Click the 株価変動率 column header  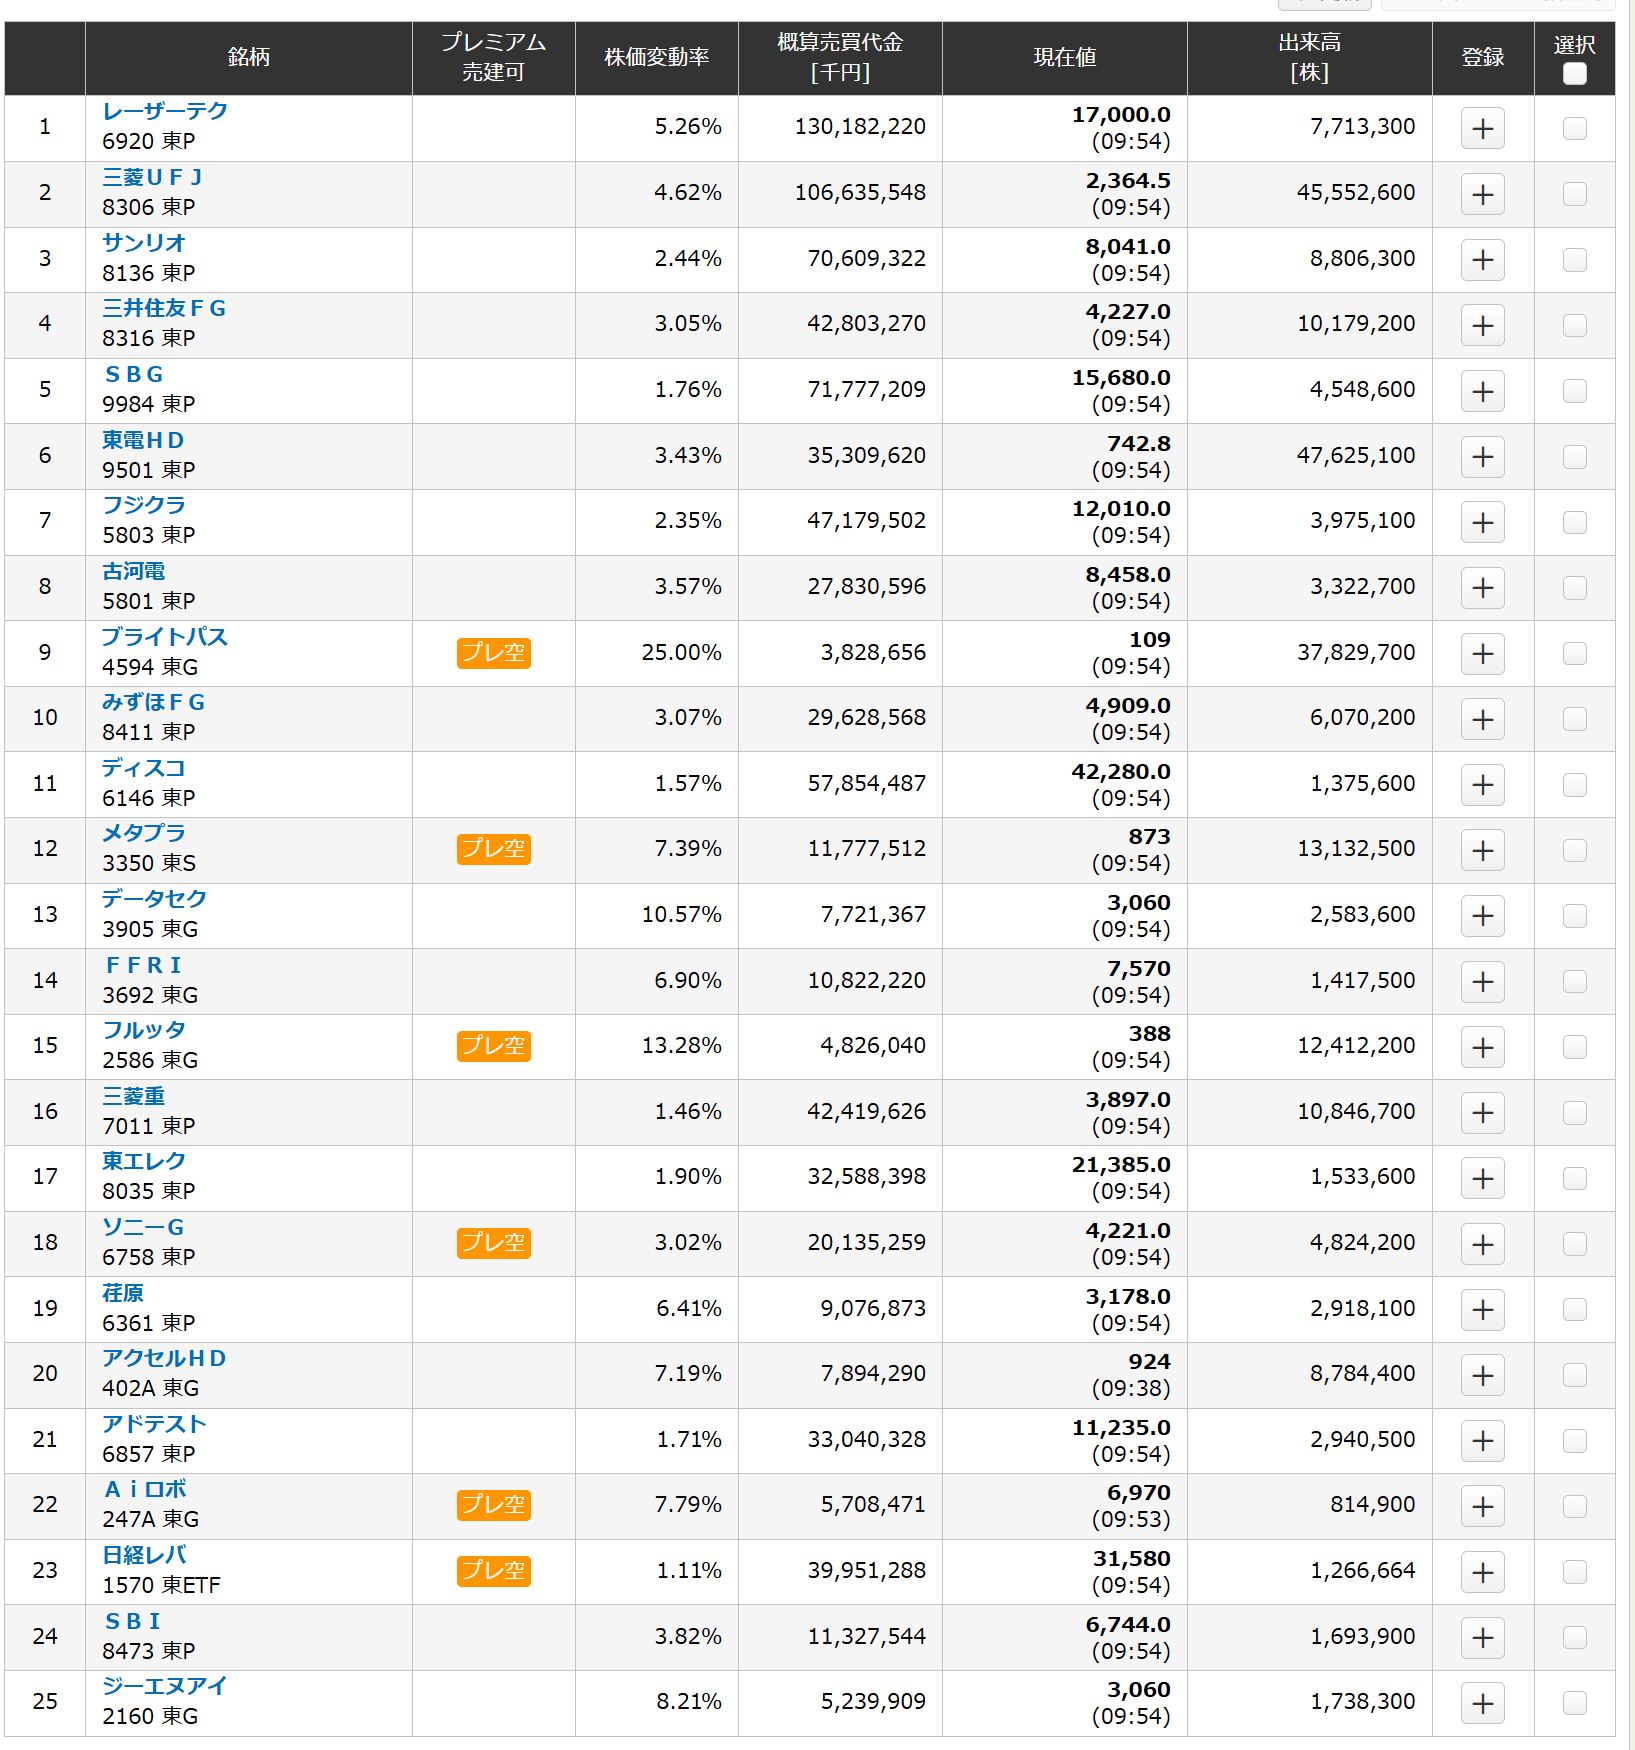click(x=656, y=57)
